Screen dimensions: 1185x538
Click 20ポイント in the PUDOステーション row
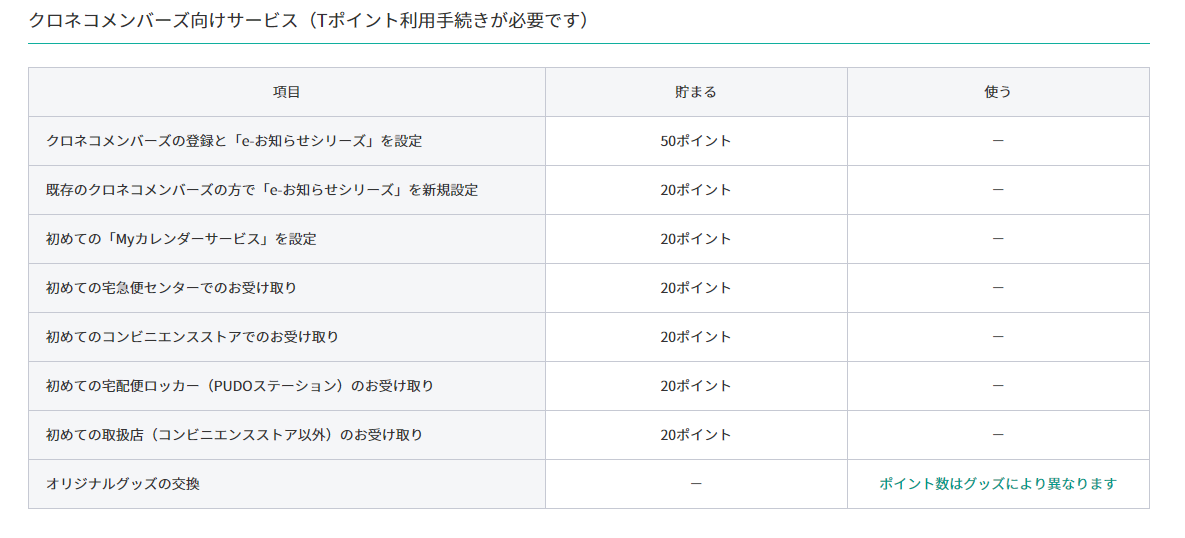point(696,386)
